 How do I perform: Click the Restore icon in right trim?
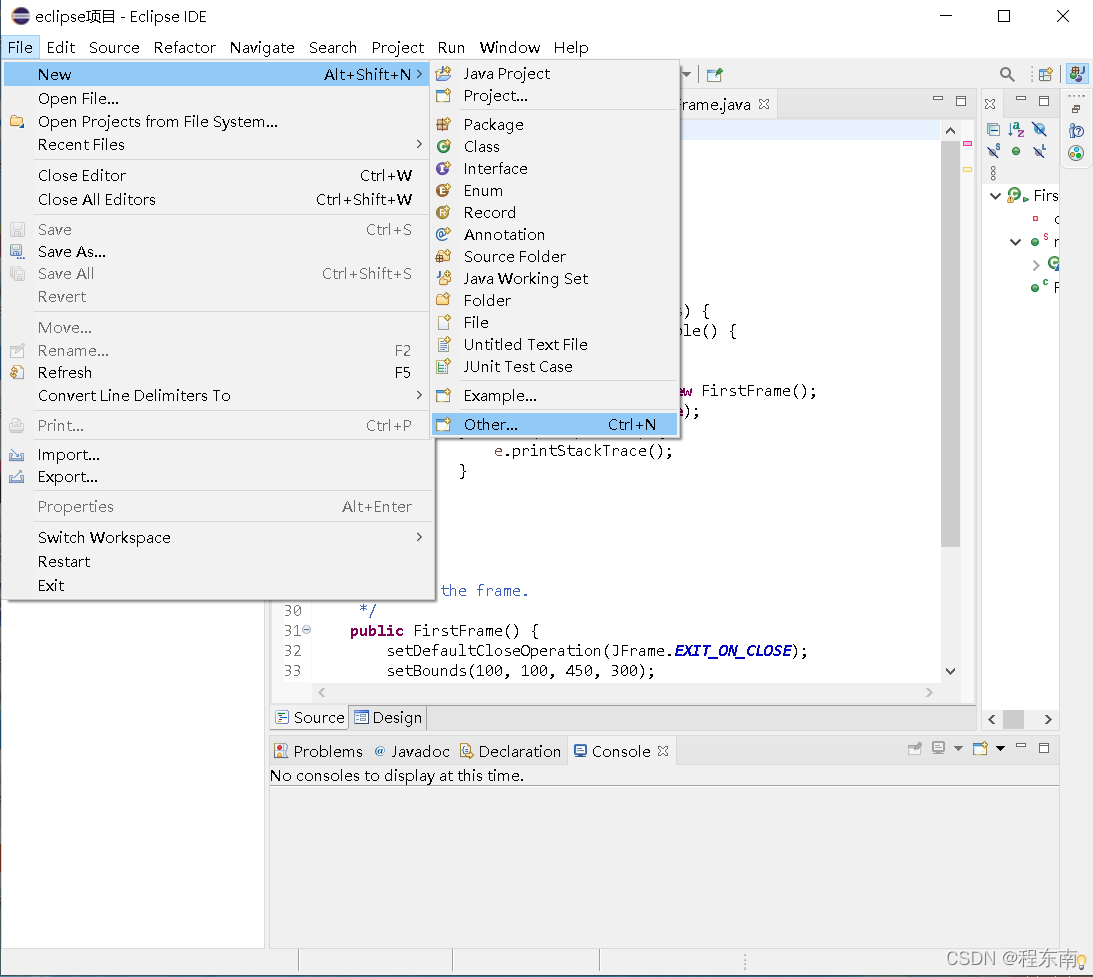[x=1076, y=109]
